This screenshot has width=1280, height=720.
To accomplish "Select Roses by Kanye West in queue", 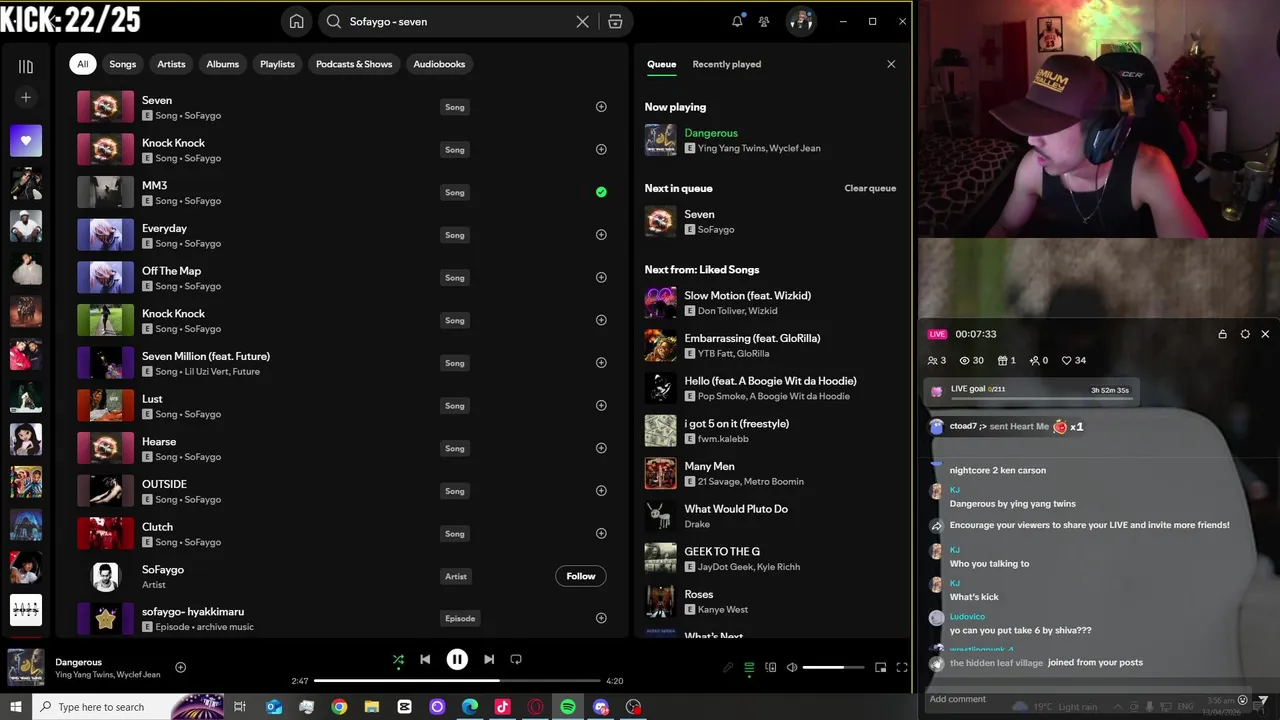I will 771,602.
